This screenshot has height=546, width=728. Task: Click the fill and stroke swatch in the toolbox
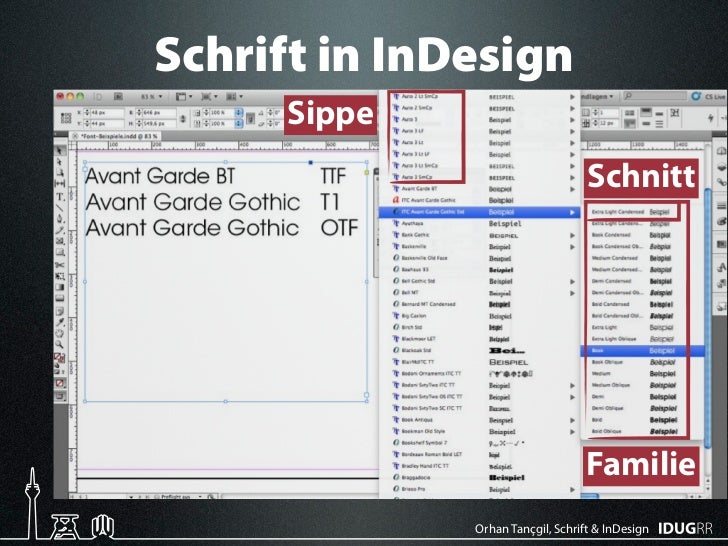click(60, 358)
